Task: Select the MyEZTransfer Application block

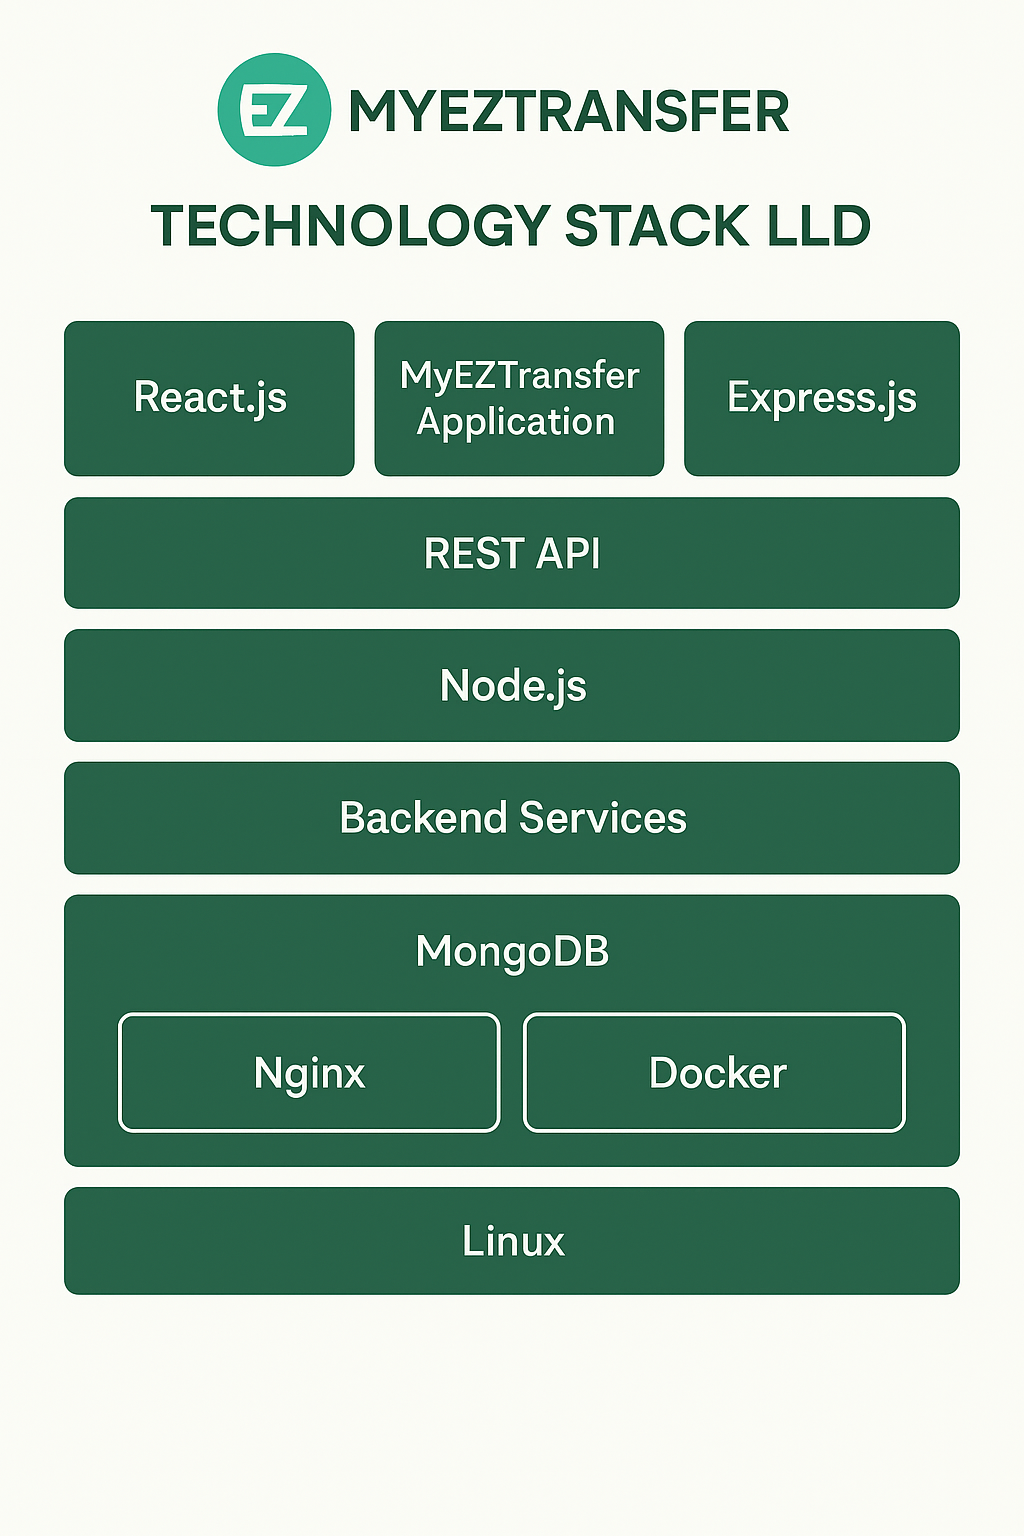Action: [x=519, y=398]
